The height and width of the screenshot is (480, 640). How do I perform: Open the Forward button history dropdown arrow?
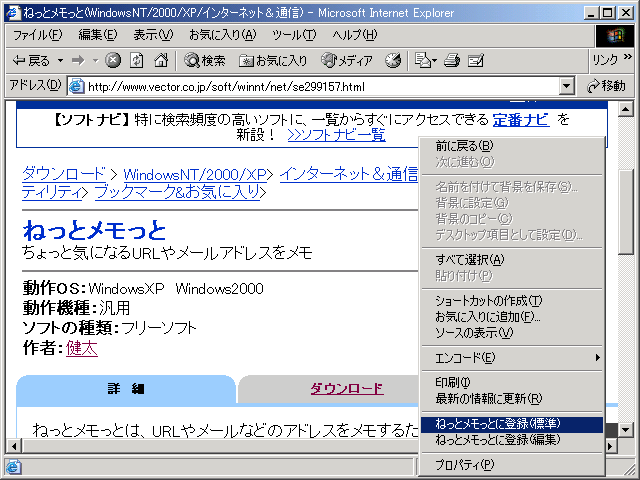point(95,61)
